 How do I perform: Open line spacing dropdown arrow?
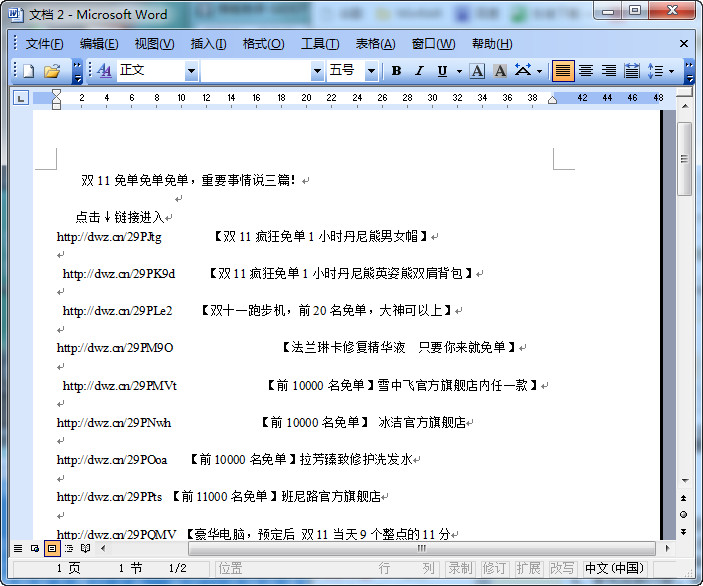(x=671, y=71)
